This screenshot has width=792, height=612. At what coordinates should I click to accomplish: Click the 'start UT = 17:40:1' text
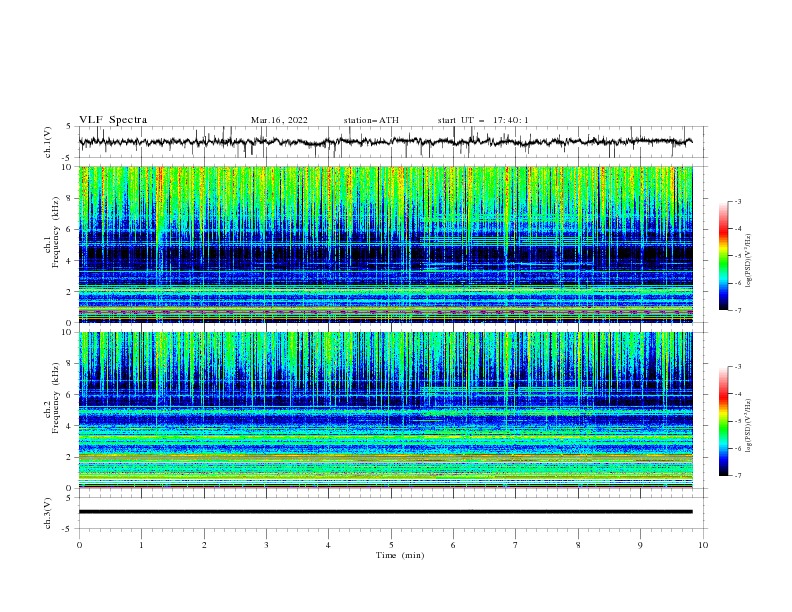pyautogui.click(x=483, y=120)
